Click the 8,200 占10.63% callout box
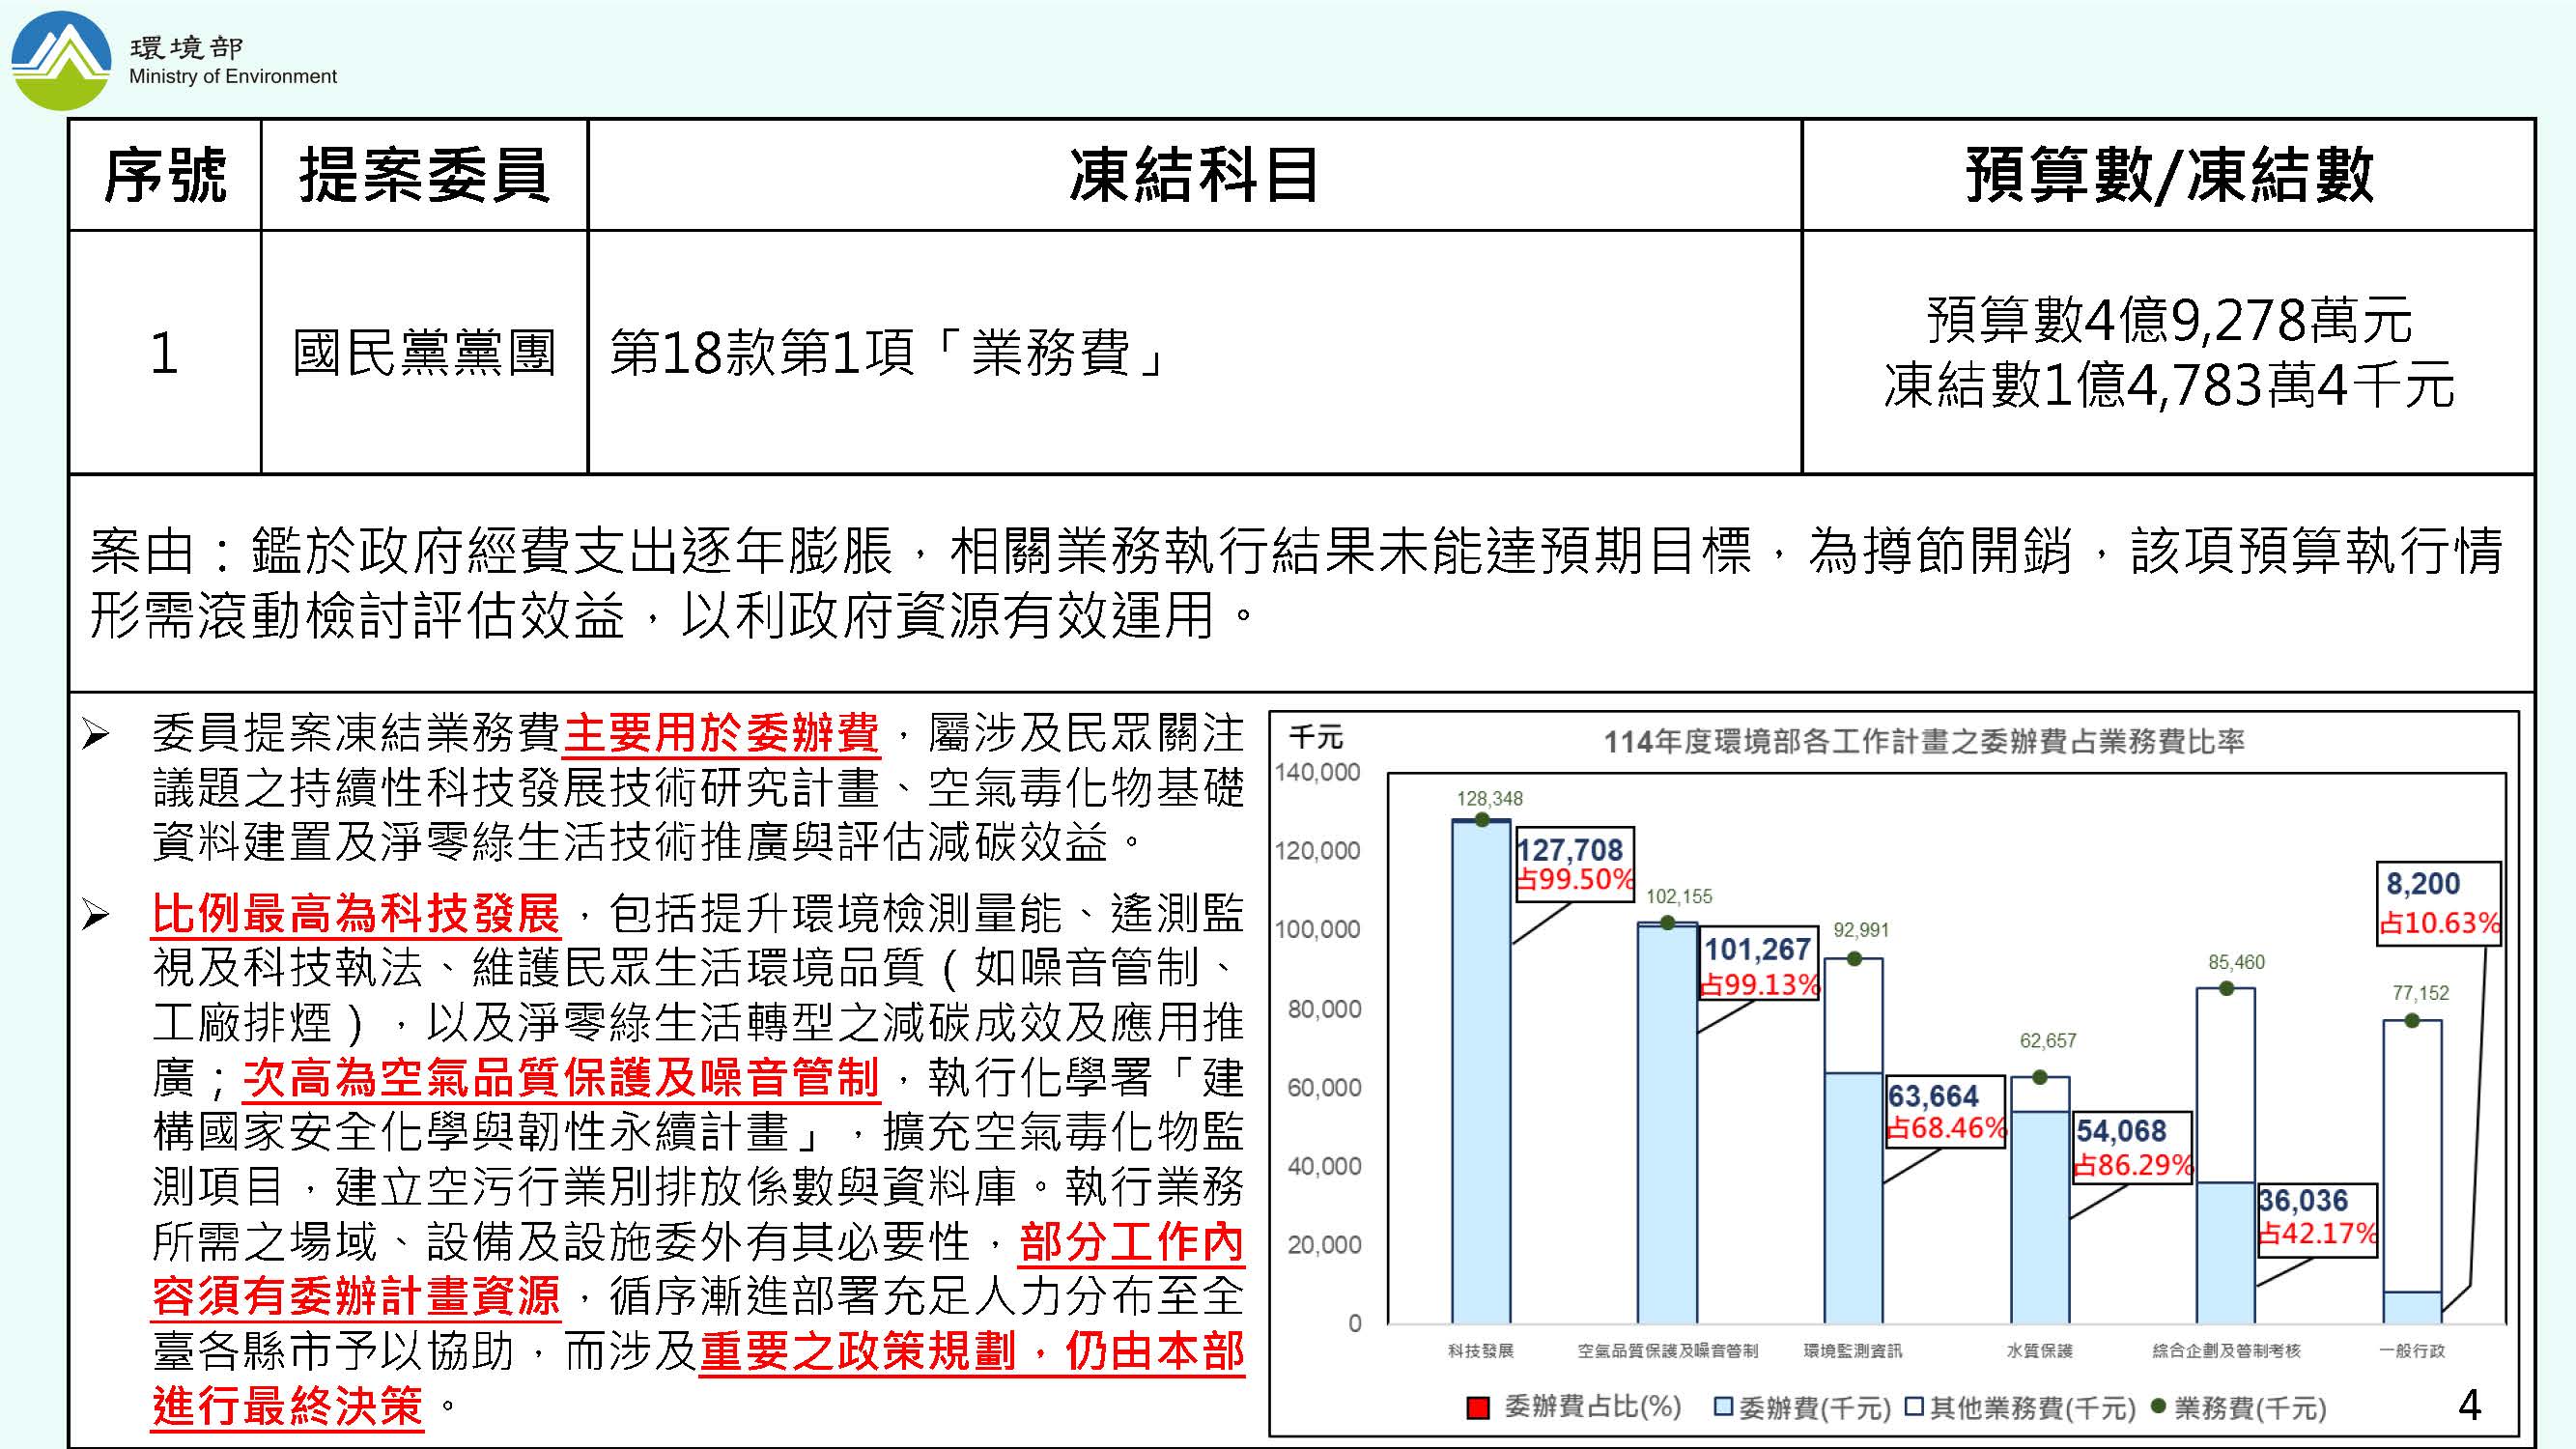Screen dimensions: 2576x1449 pos(2438,902)
